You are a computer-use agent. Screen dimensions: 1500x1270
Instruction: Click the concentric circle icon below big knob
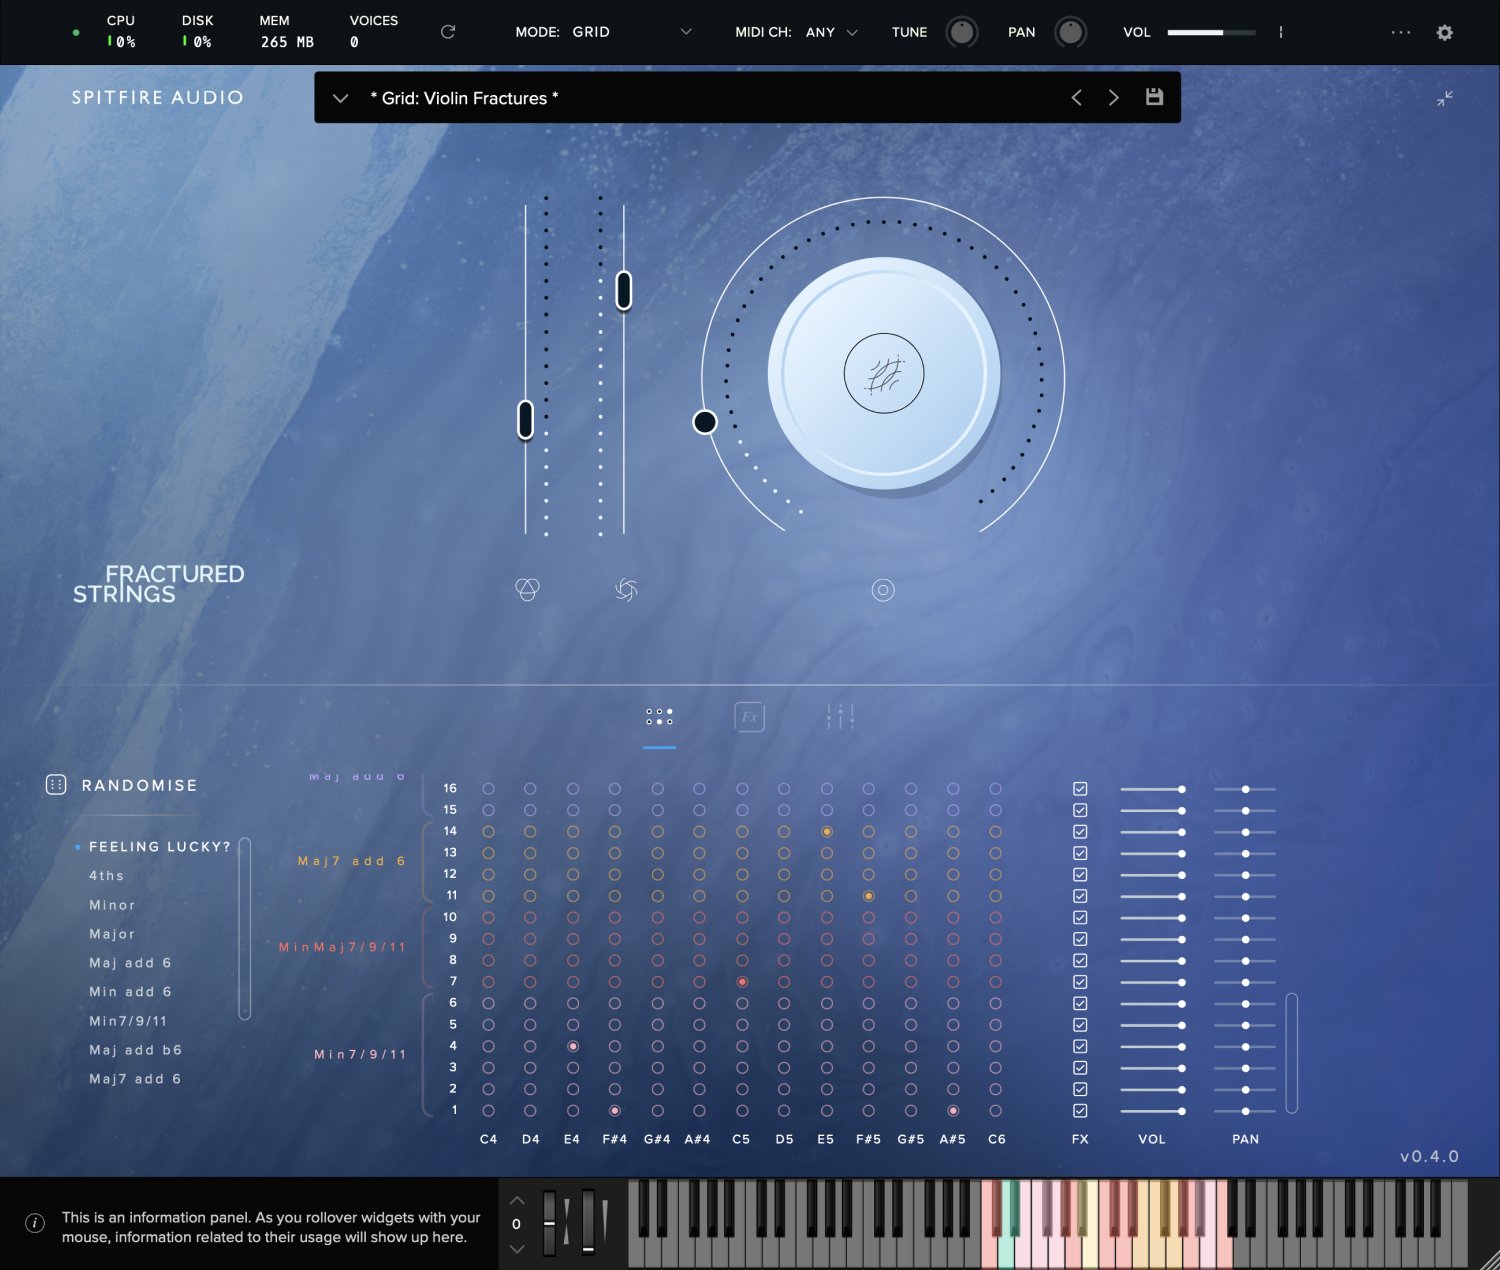[x=883, y=590]
